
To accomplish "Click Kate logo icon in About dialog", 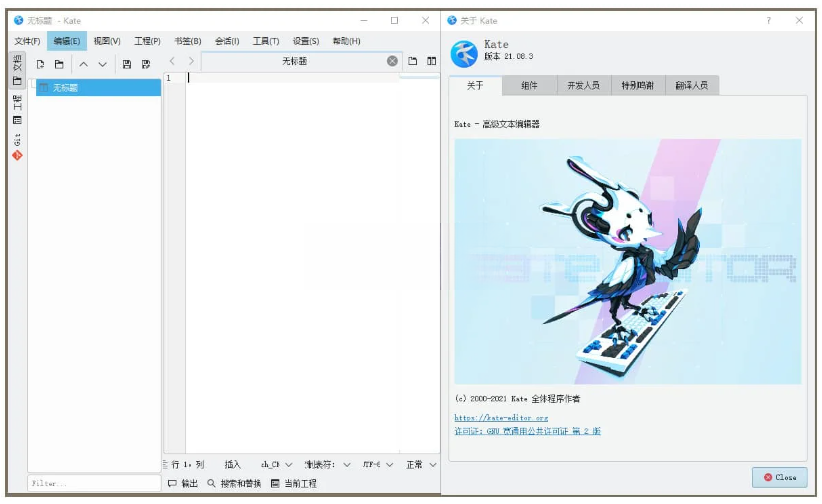I will coord(464,53).
